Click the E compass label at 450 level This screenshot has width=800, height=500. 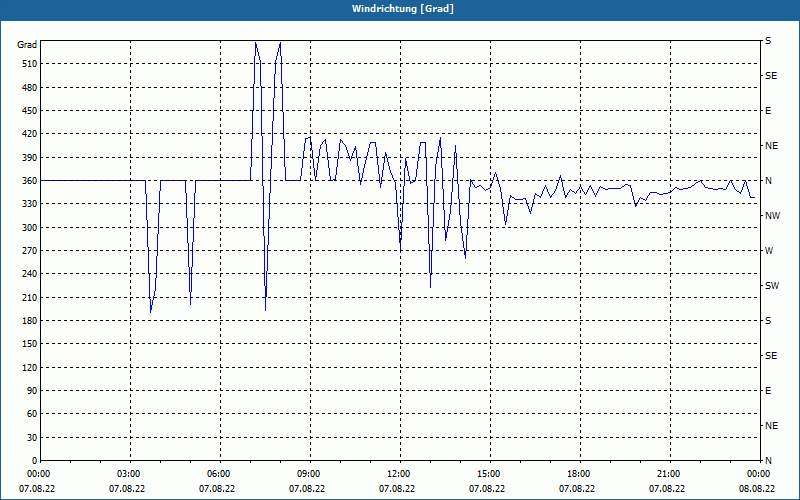768,111
